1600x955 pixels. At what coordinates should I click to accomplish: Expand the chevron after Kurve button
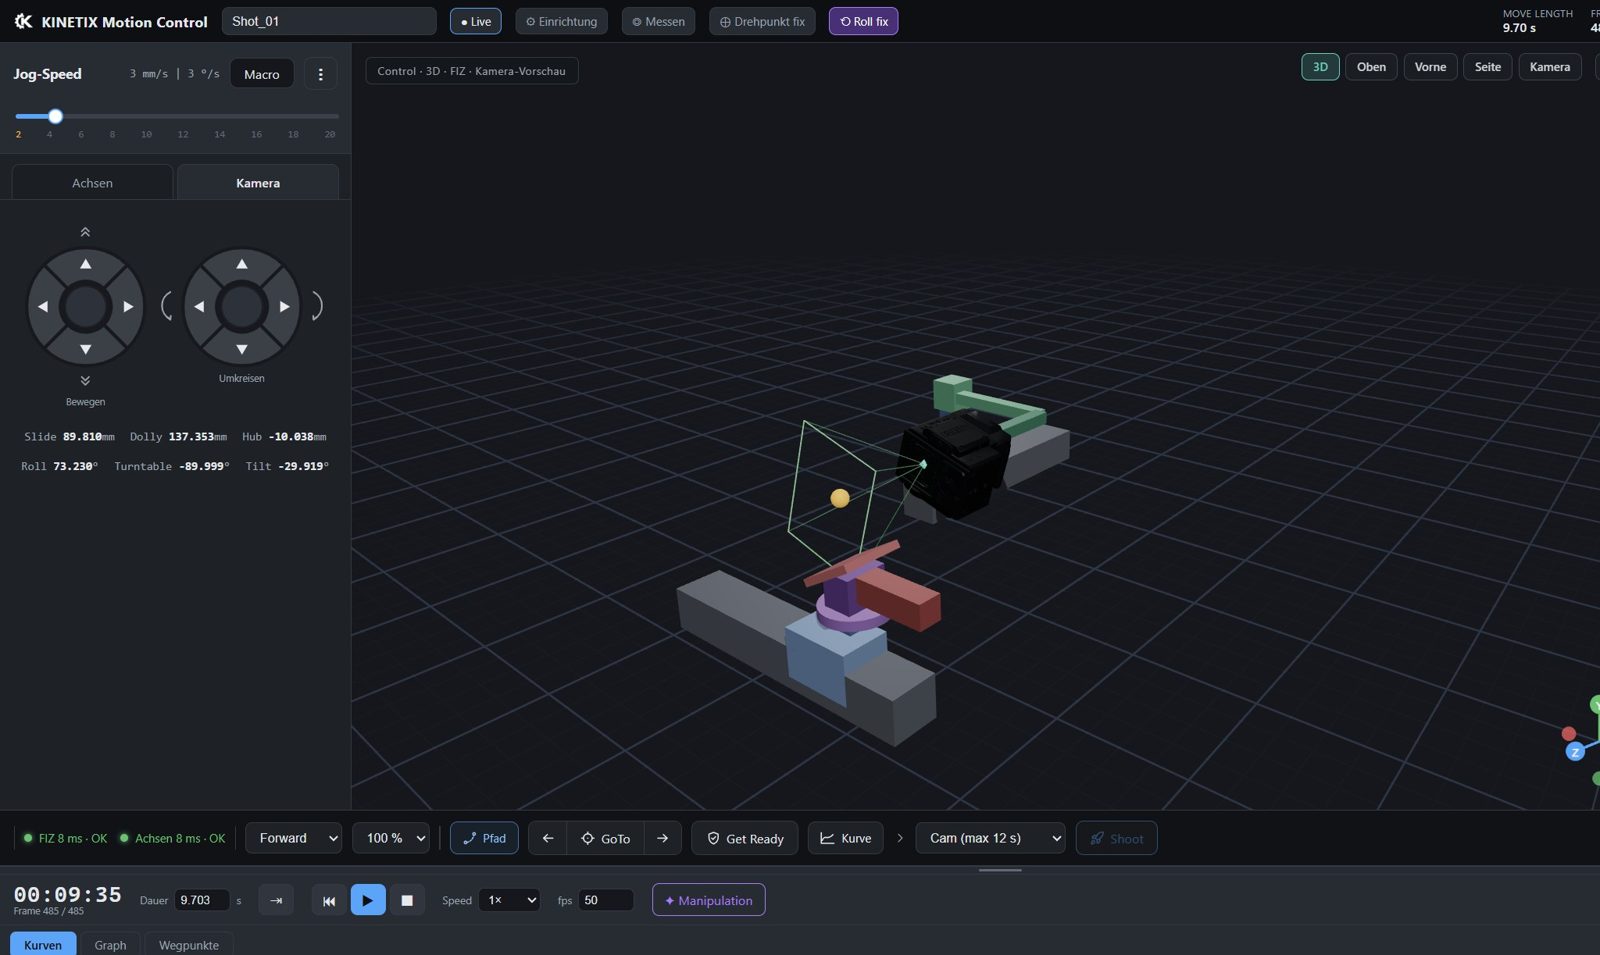coord(900,838)
